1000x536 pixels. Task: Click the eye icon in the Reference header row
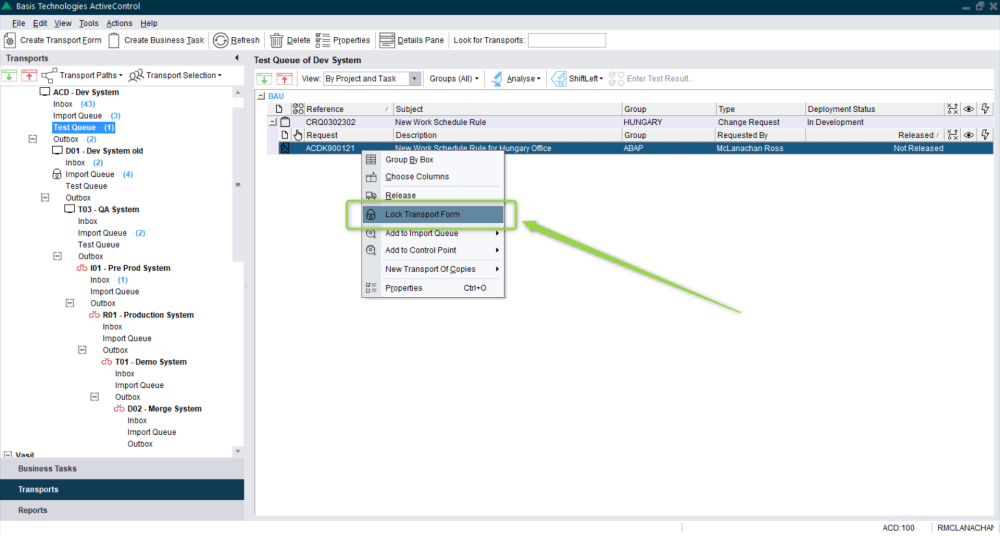tap(968, 109)
